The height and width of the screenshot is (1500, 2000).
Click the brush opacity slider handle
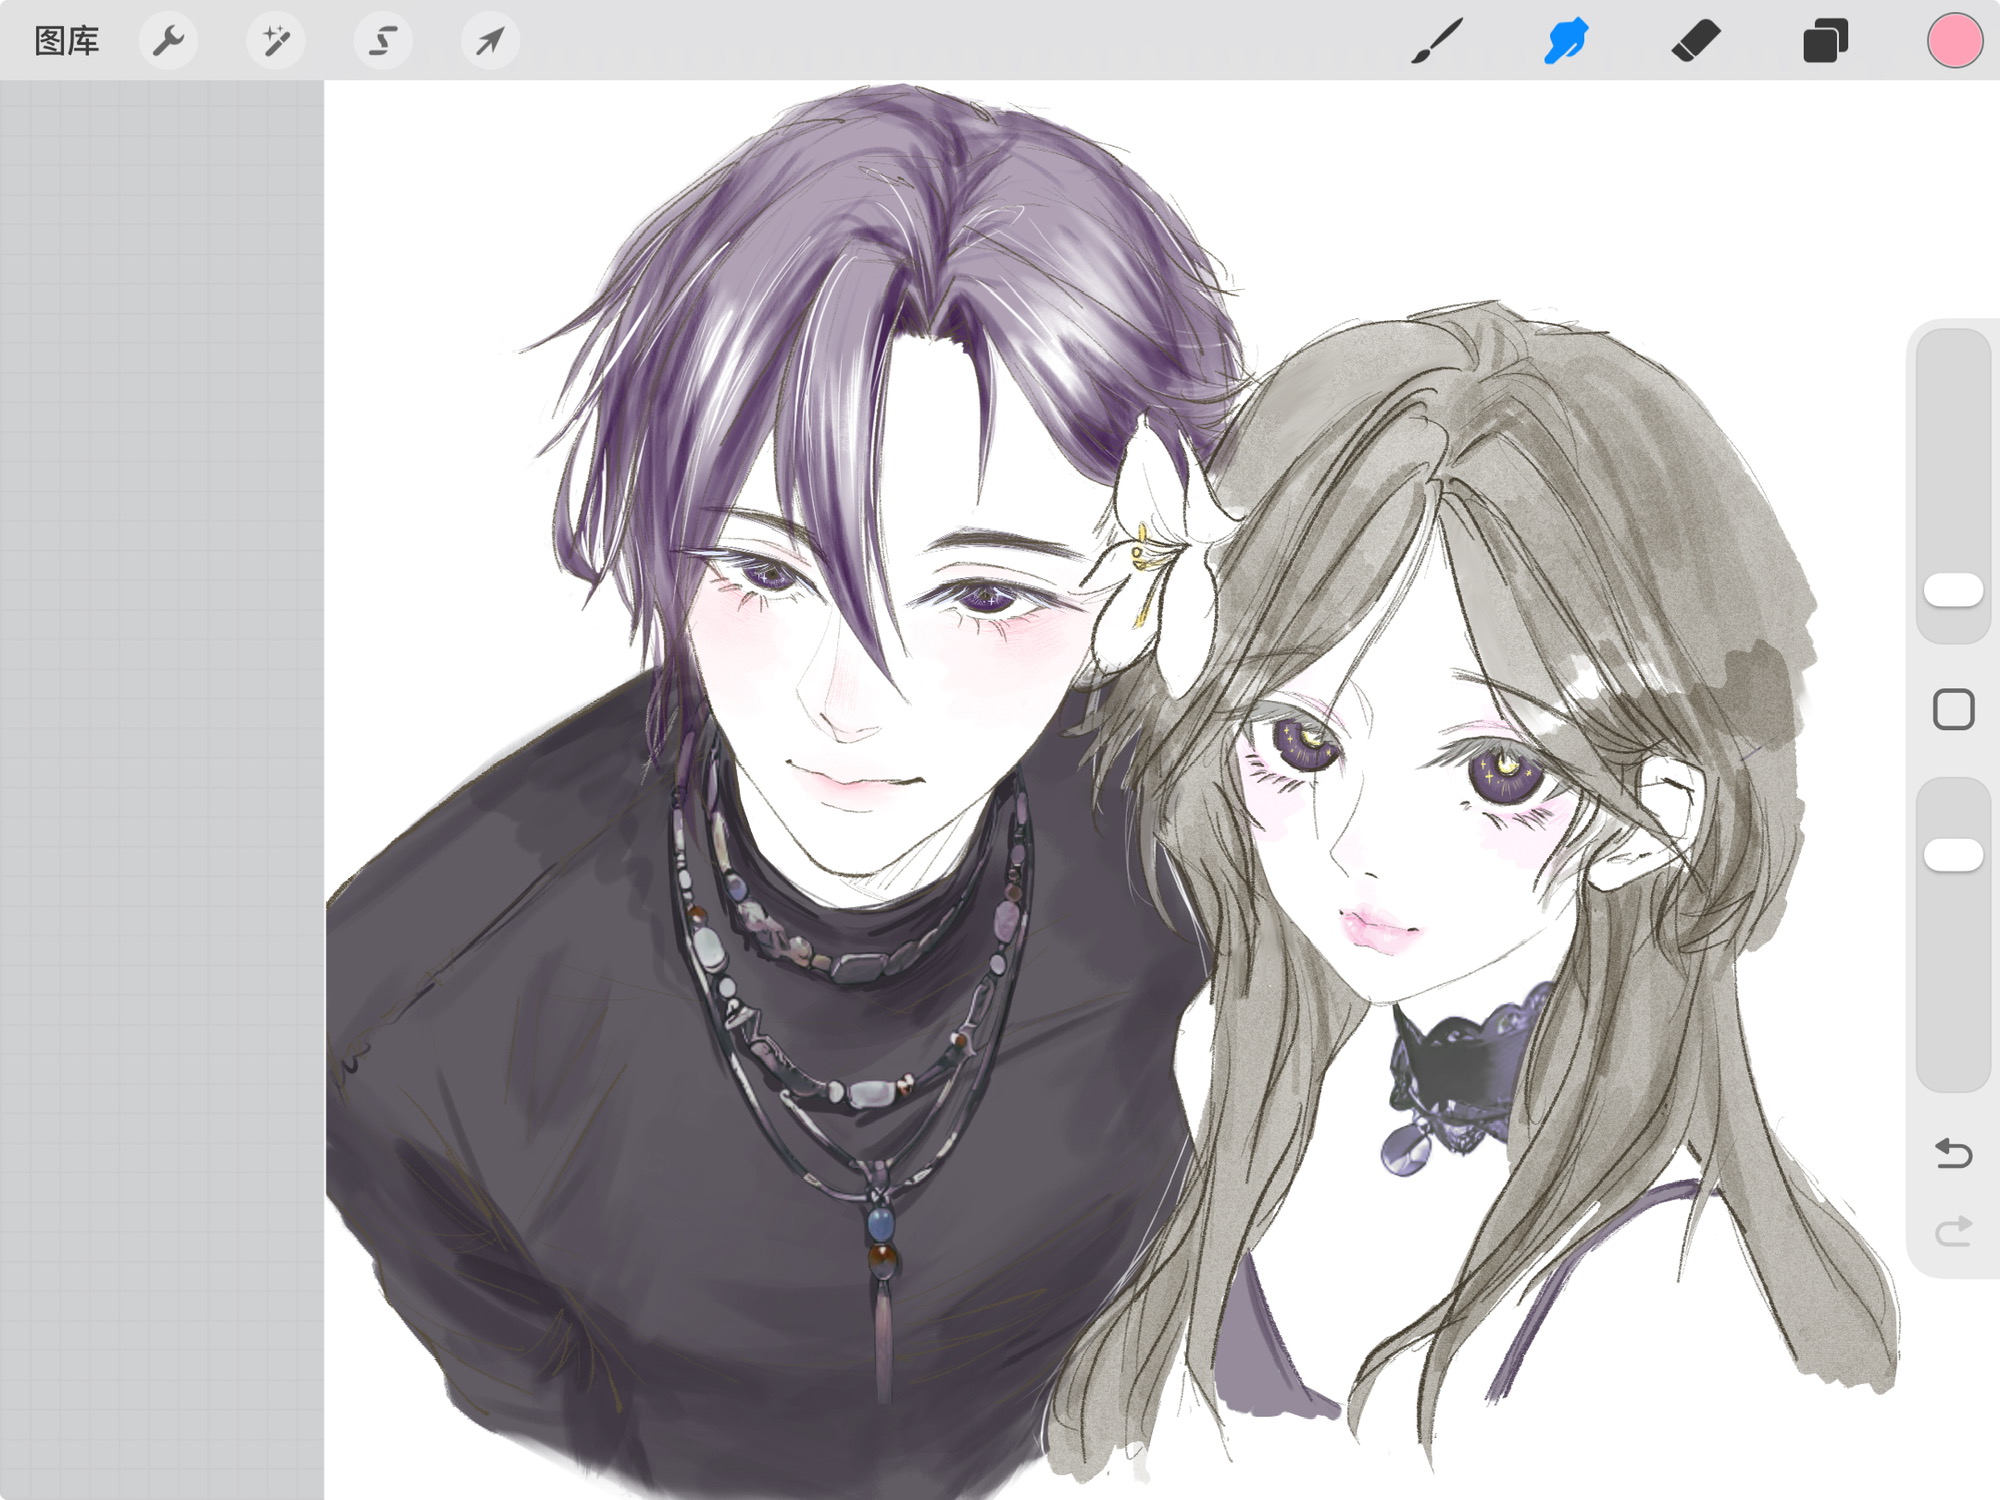coord(1953,855)
